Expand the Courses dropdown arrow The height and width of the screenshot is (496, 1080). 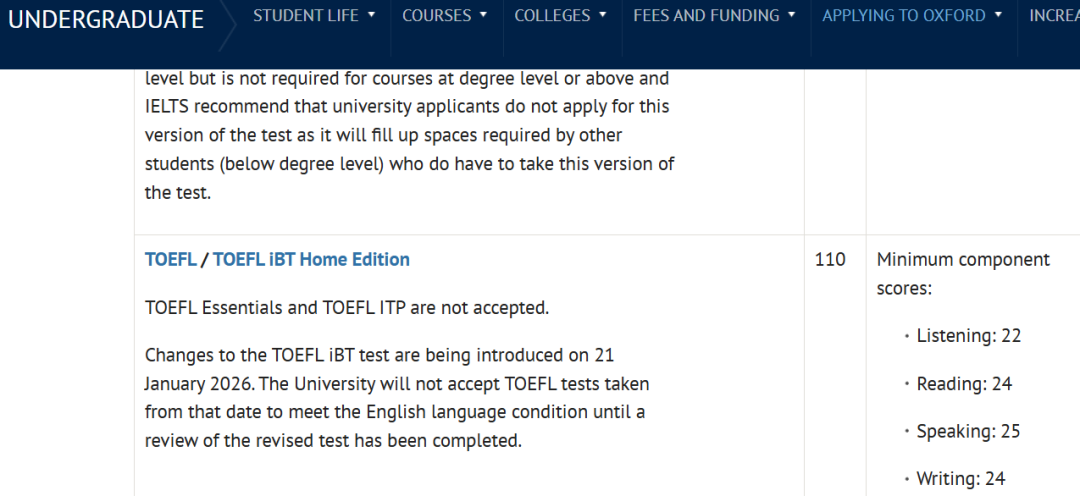click(x=484, y=15)
